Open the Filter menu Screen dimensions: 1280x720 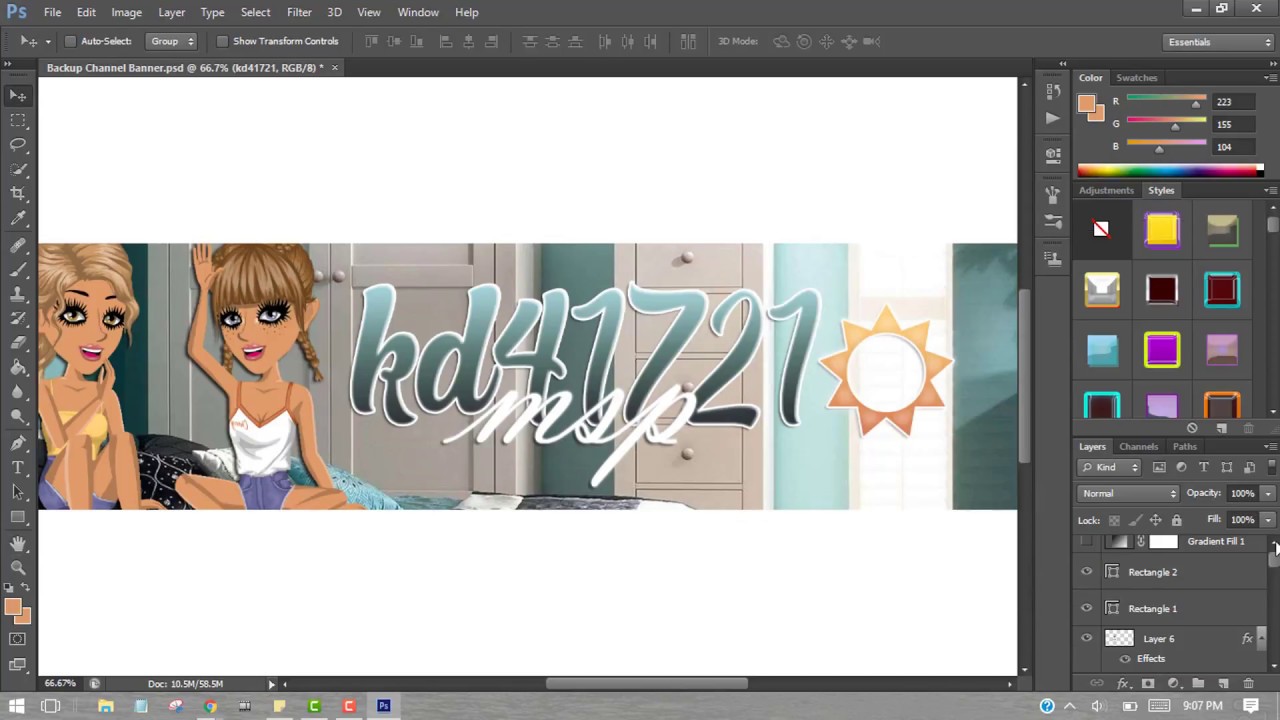point(299,12)
